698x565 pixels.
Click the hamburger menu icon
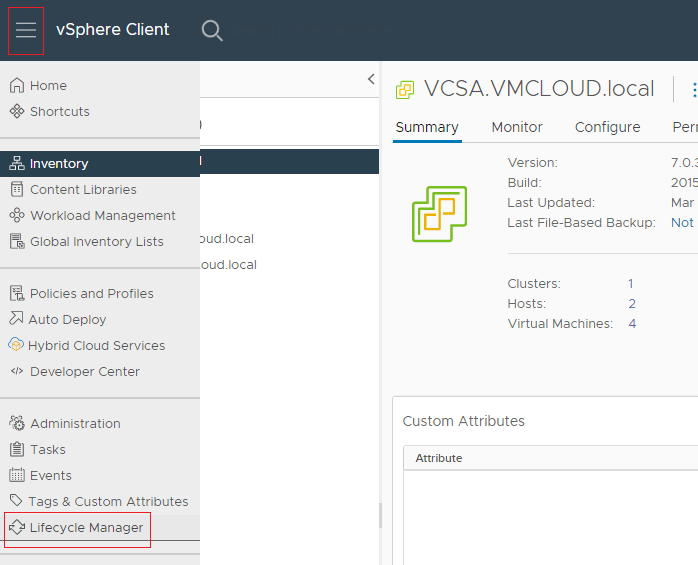[26, 30]
